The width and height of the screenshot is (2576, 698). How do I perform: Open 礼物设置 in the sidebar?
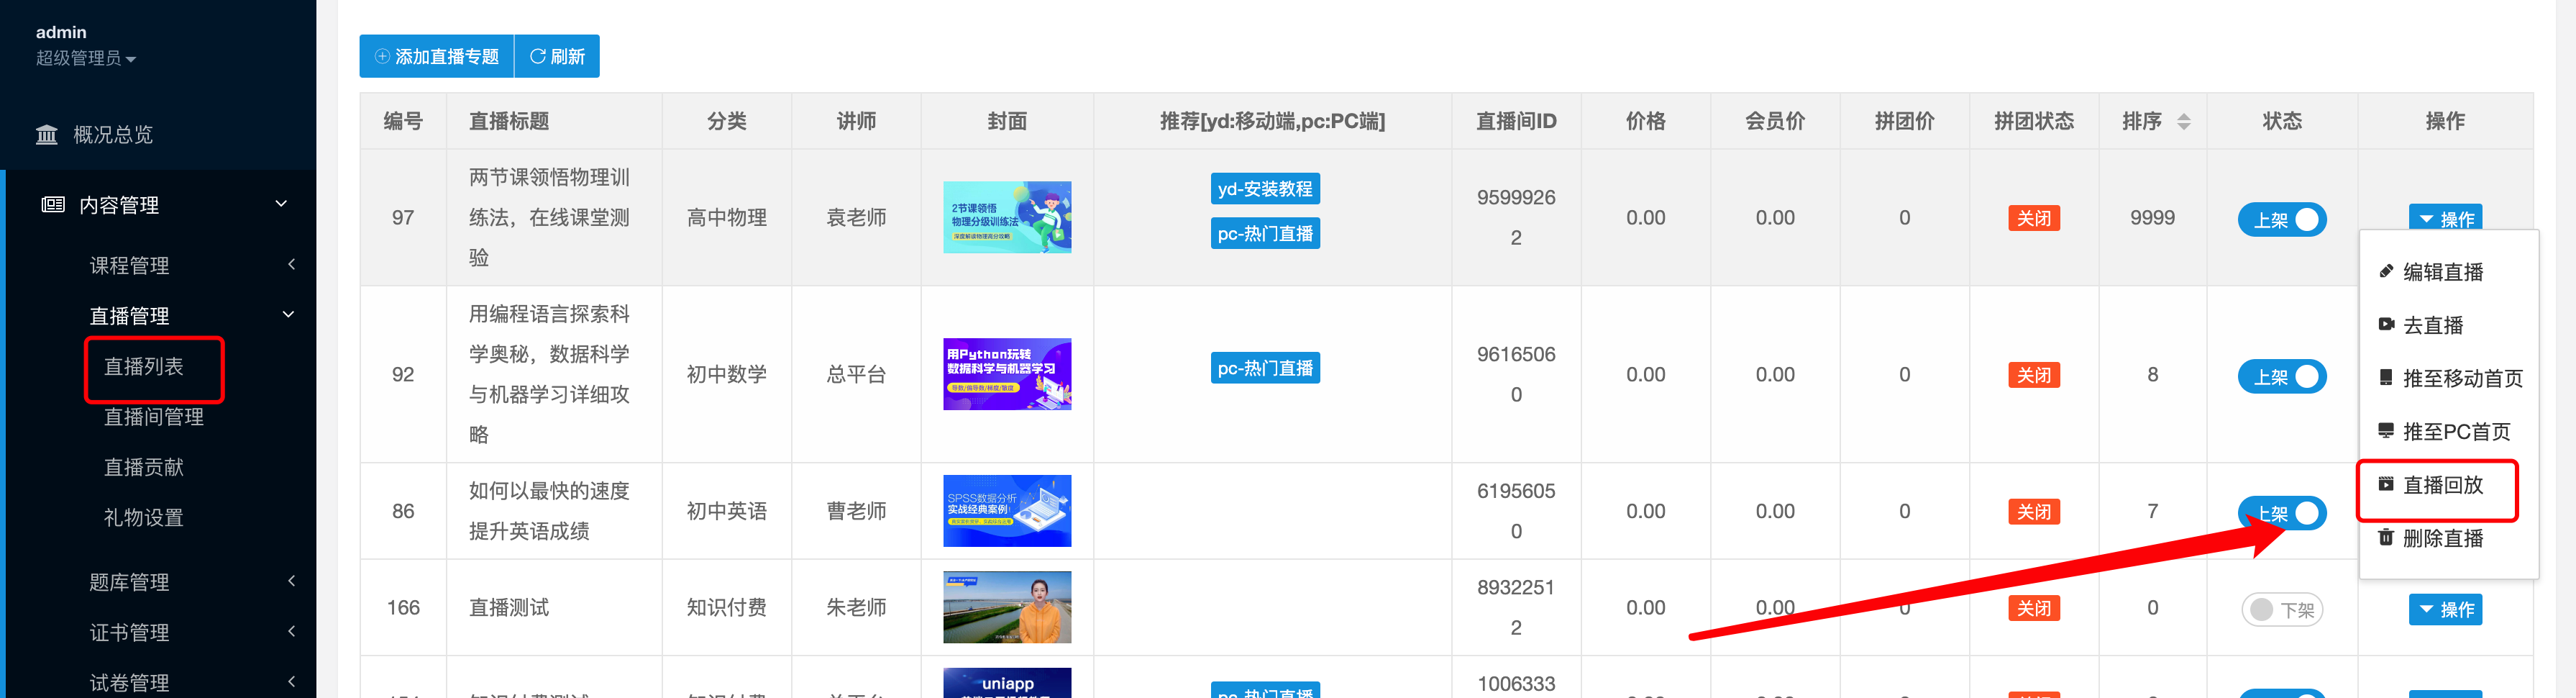pos(144,517)
